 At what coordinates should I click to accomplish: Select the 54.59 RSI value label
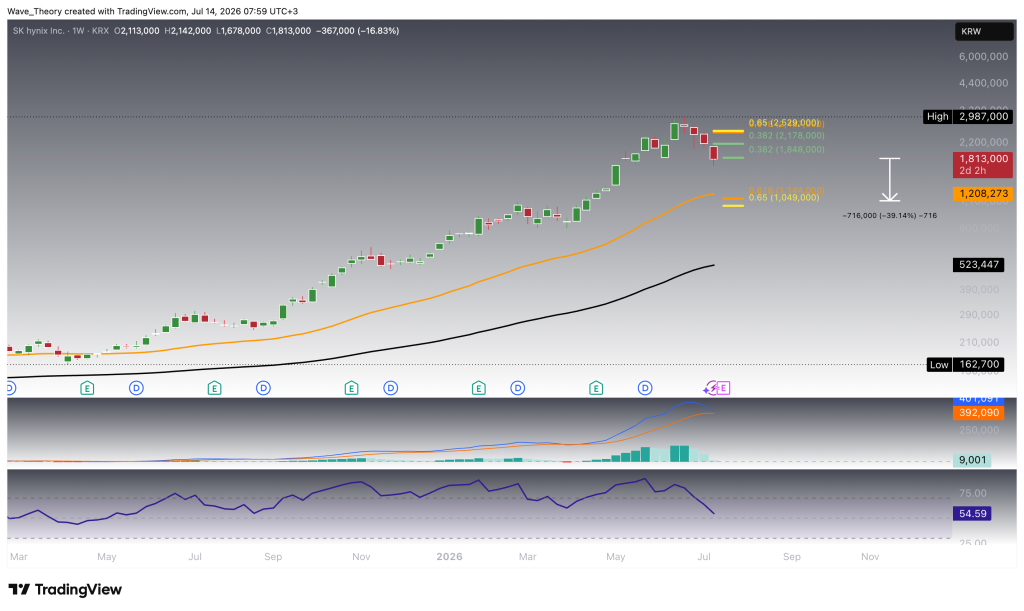(972, 514)
